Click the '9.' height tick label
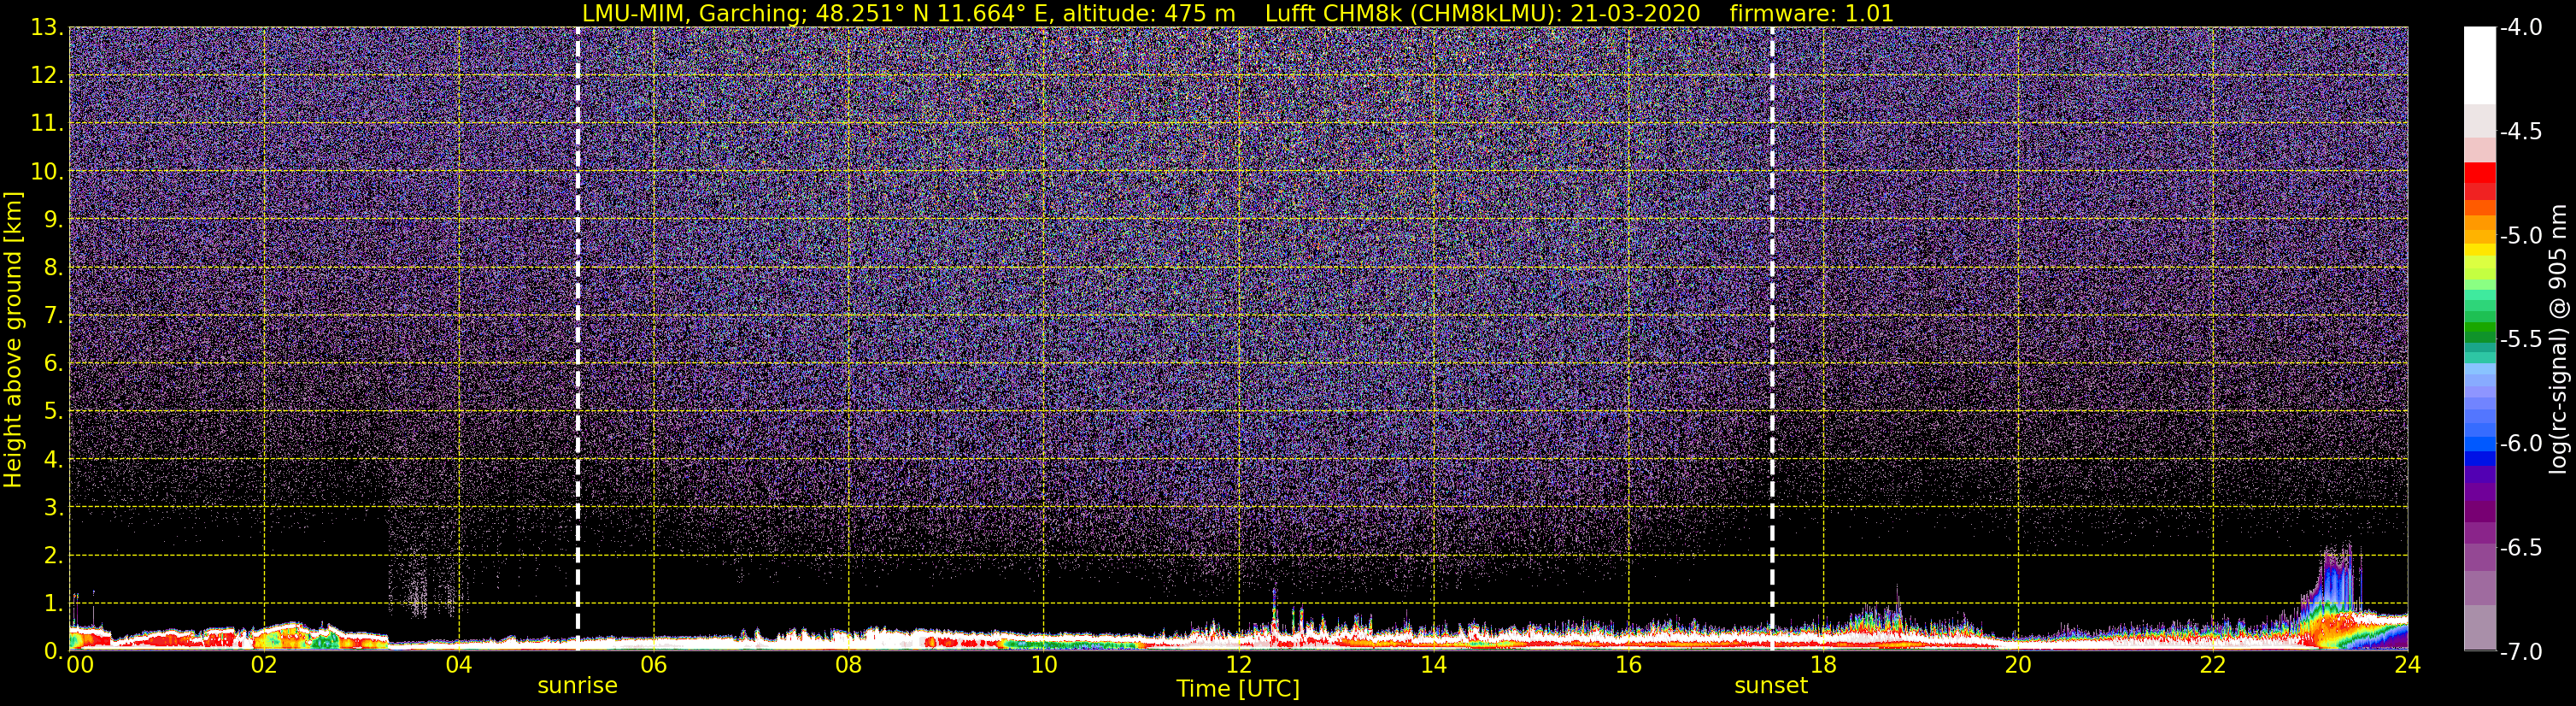 [54, 220]
